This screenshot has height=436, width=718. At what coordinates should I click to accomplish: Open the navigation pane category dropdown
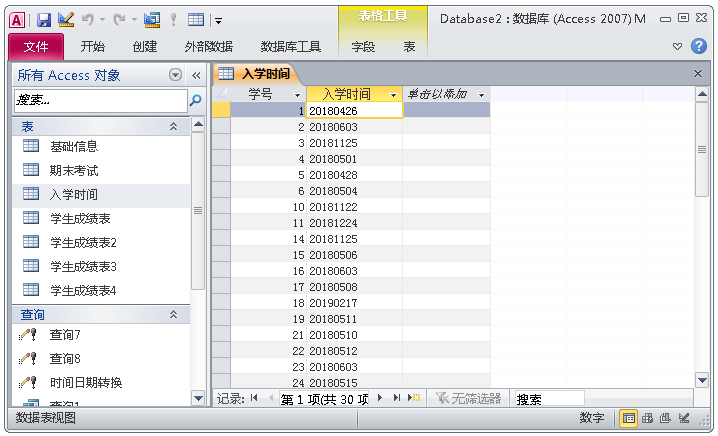coord(175,75)
